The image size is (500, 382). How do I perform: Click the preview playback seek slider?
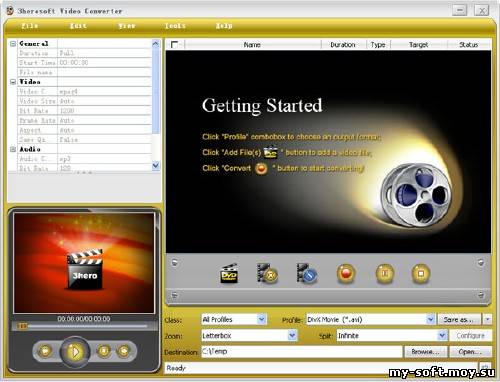[x=83, y=326]
